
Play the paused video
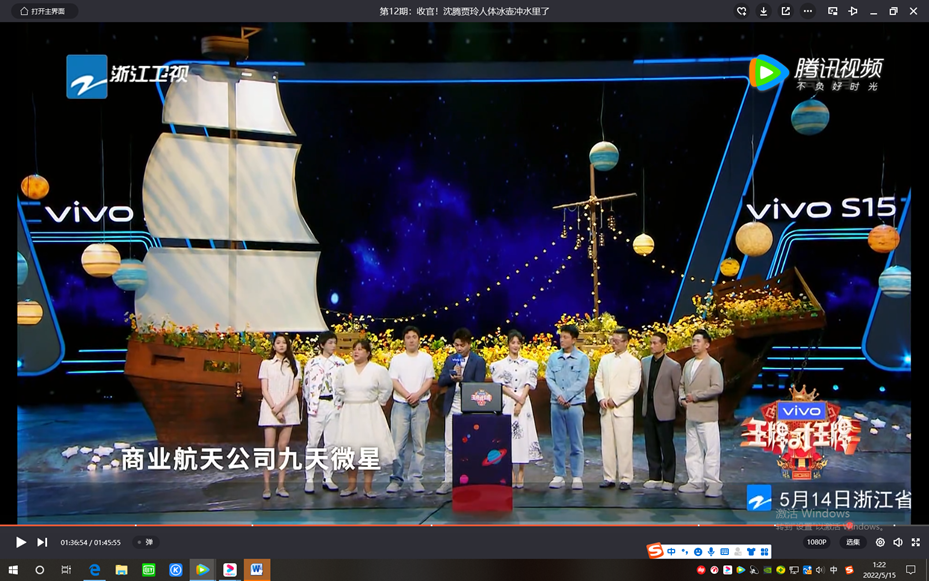[20, 542]
